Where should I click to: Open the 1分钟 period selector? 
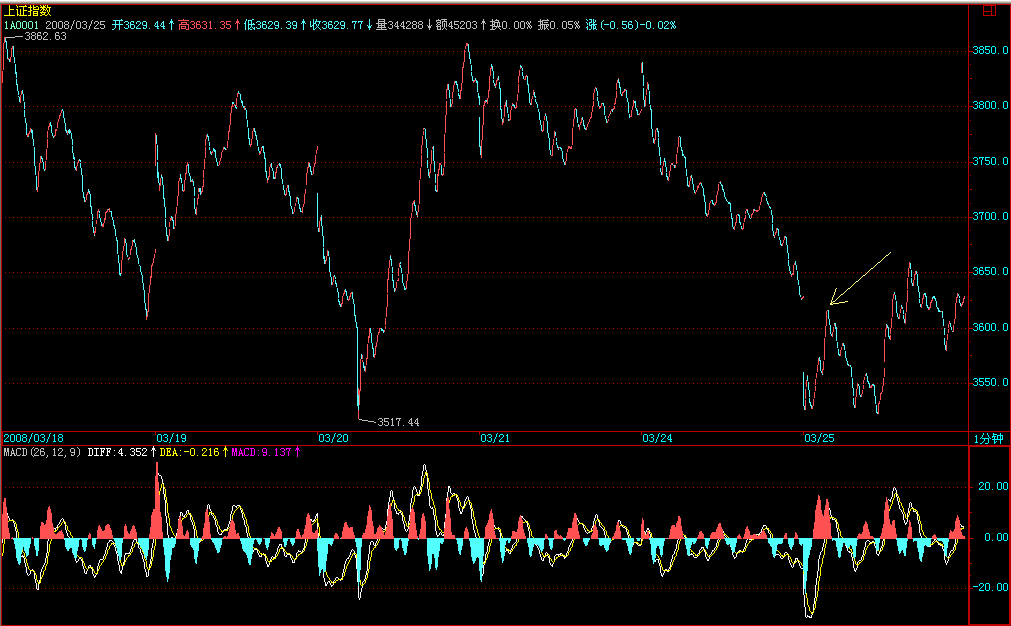(x=988, y=439)
